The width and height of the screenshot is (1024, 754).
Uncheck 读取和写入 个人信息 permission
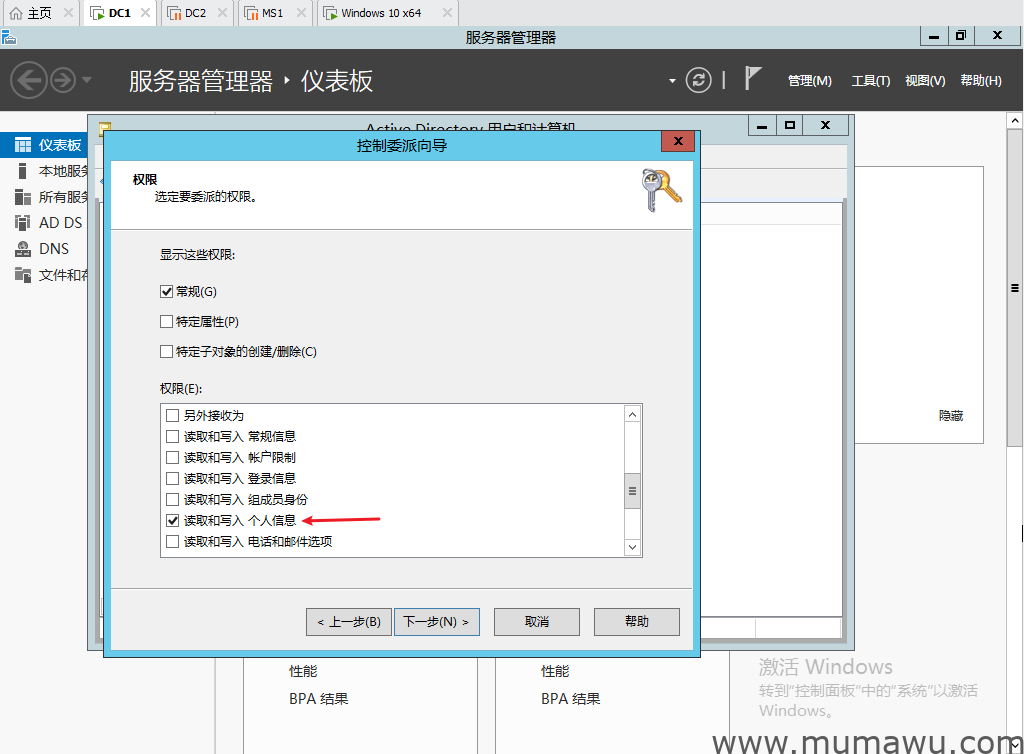tap(173, 520)
